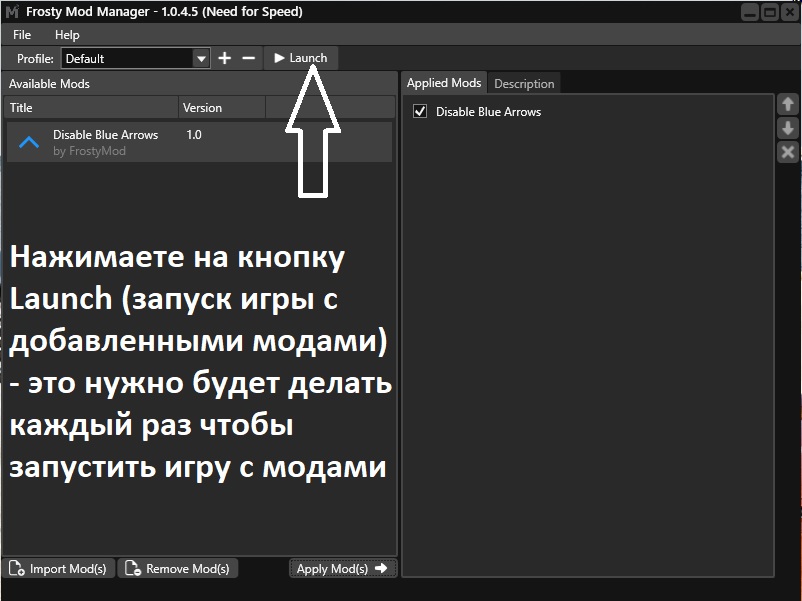The width and height of the screenshot is (802, 601).
Task: Sort available mods by Title column
Action: click(x=91, y=107)
